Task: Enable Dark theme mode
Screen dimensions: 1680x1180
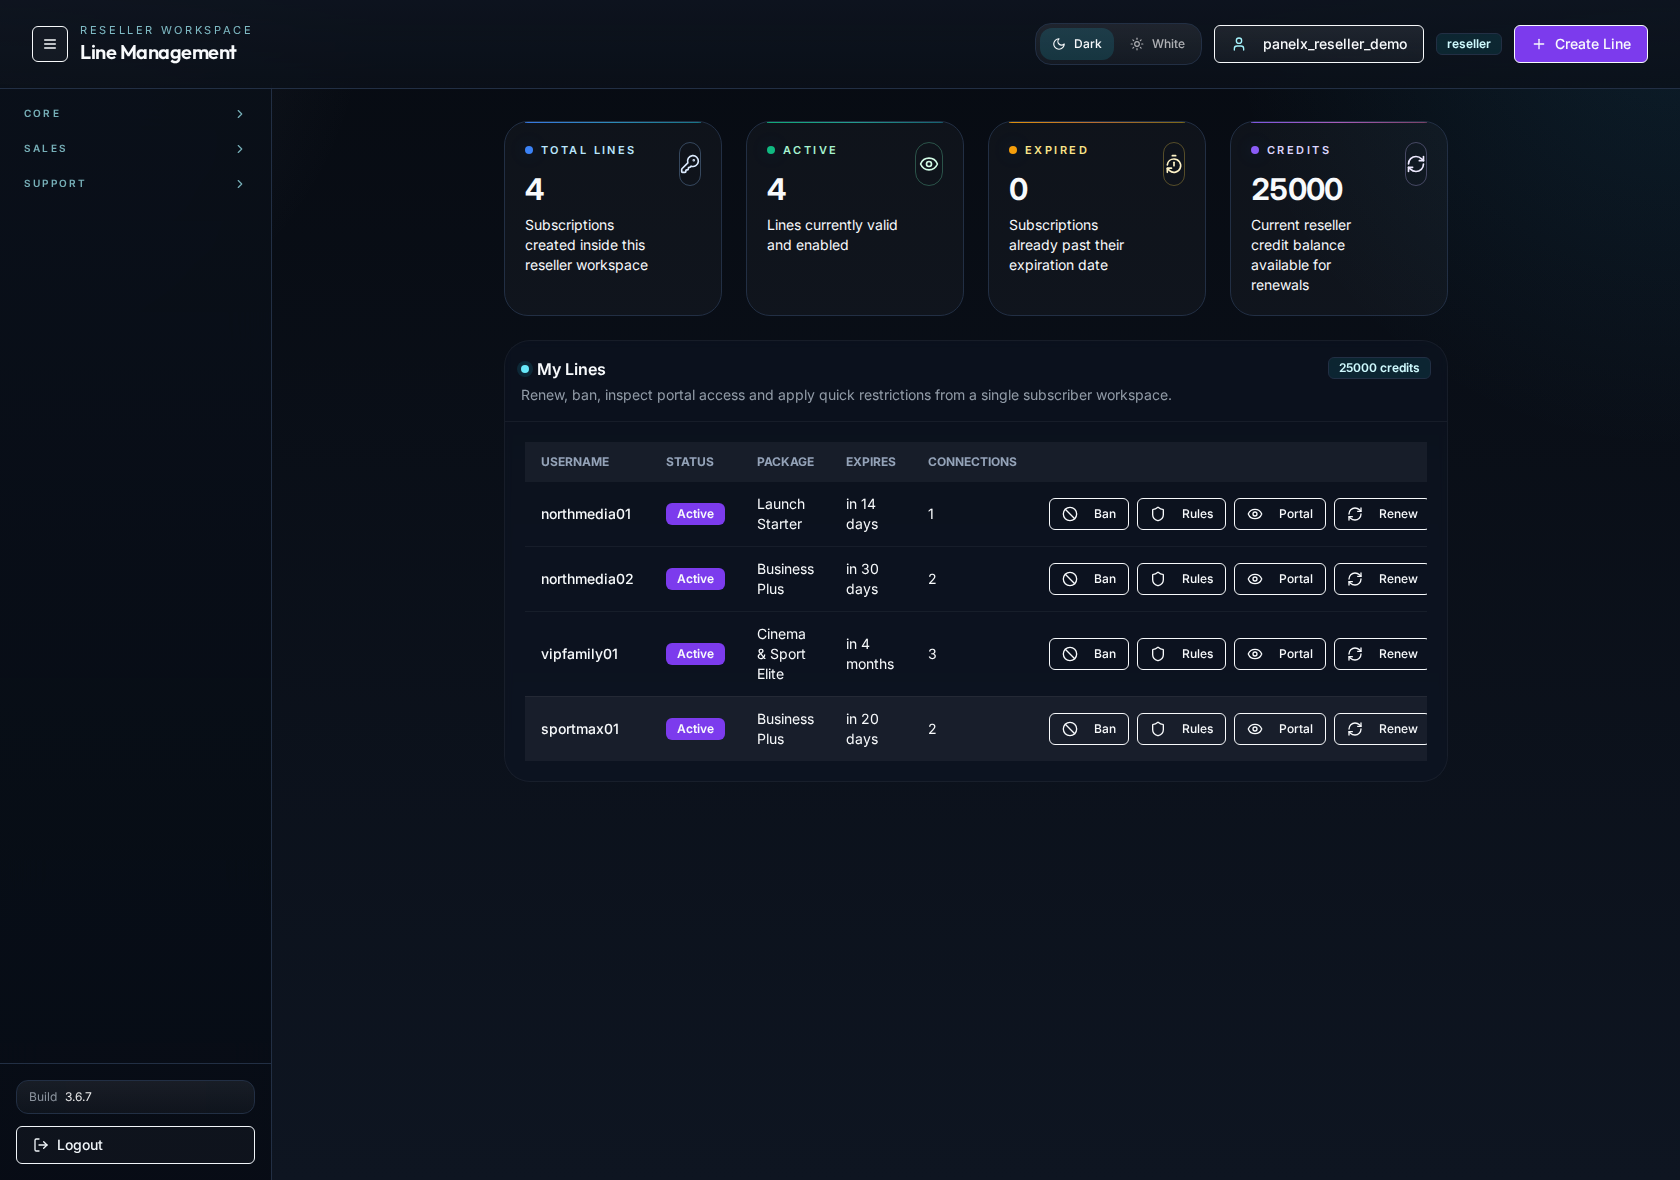Action: (x=1077, y=44)
